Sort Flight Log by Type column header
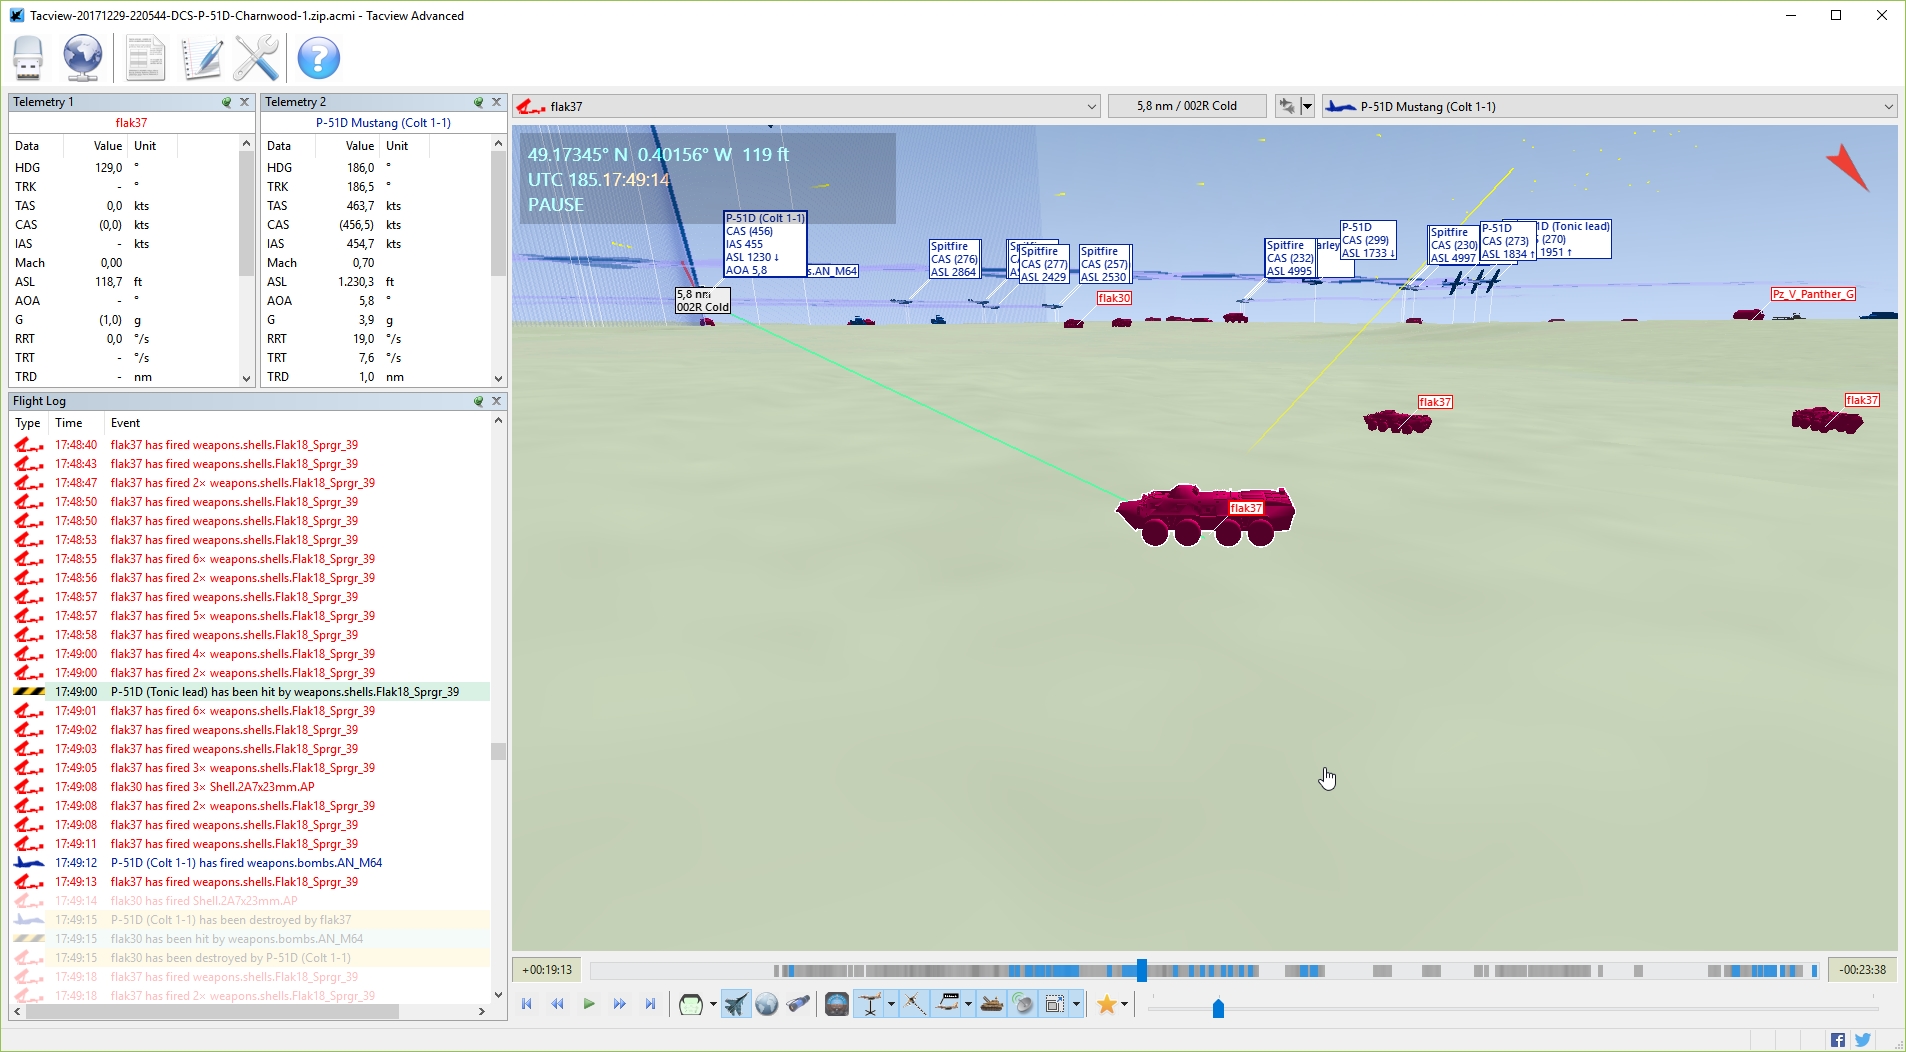Viewport: 1906px width, 1052px height. 28,423
